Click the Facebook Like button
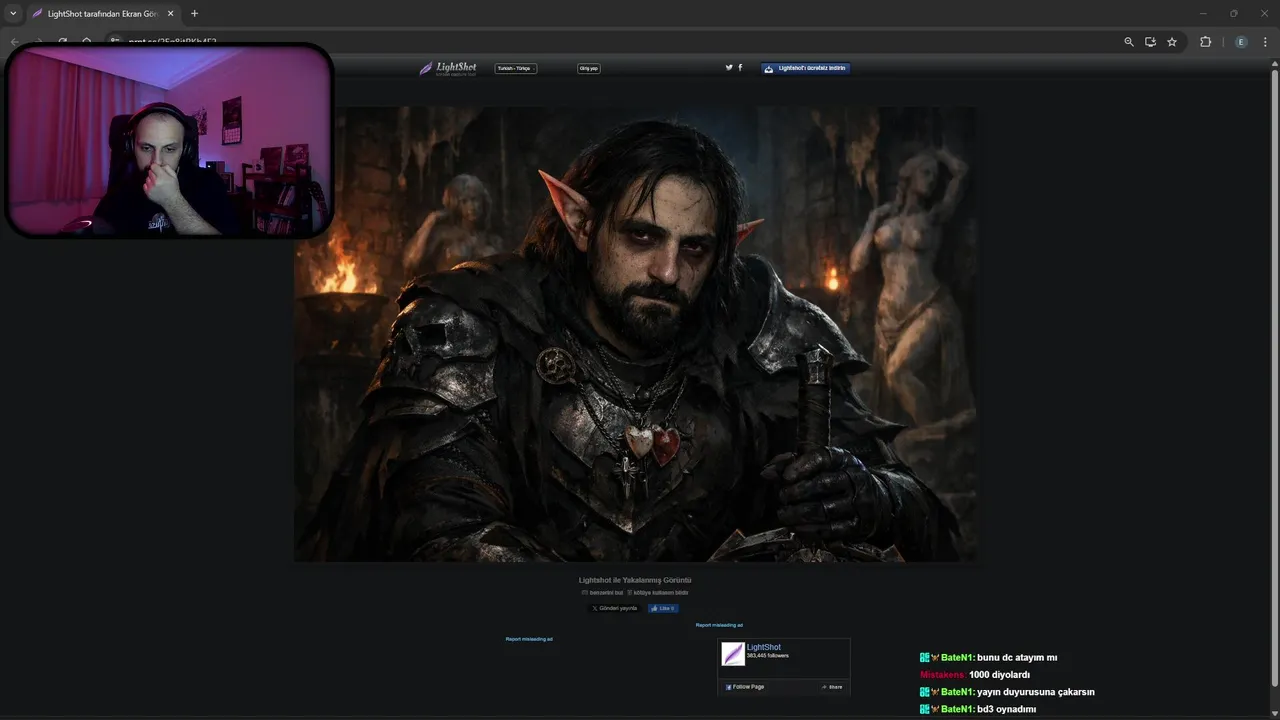The height and width of the screenshot is (720, 1280). pos(663,608)
